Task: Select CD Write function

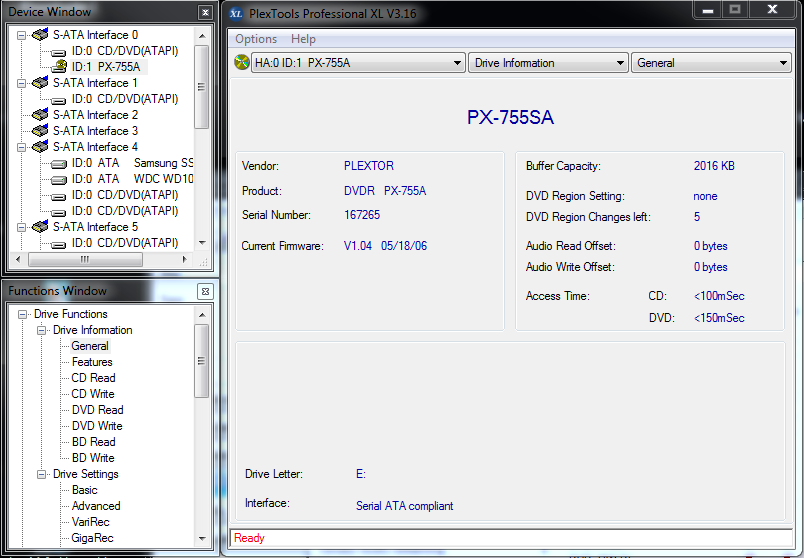Action: pyautogui.click(x=93, y=394)
